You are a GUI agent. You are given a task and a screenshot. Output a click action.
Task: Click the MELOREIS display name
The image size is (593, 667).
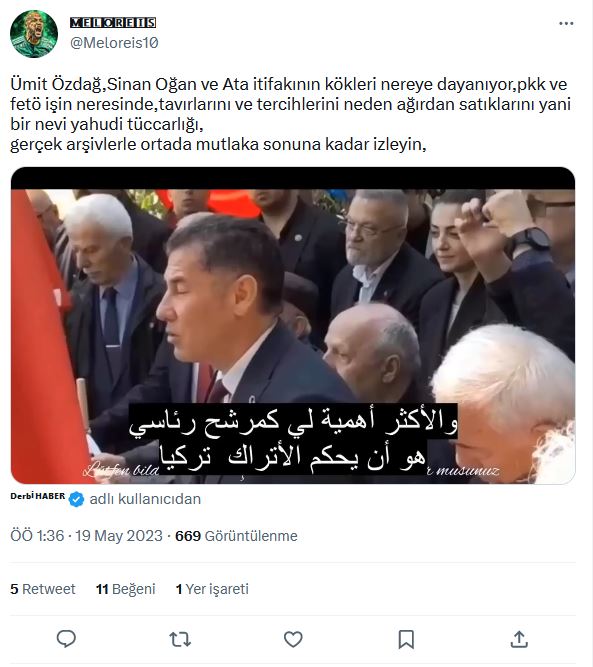[x=113, y=23]
